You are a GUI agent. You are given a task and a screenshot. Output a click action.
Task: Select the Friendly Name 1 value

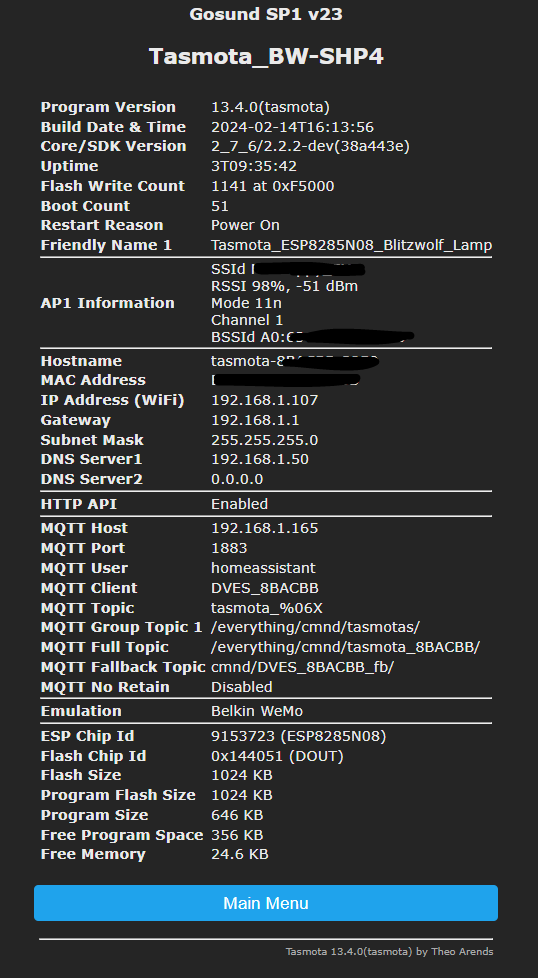[352, 245]
